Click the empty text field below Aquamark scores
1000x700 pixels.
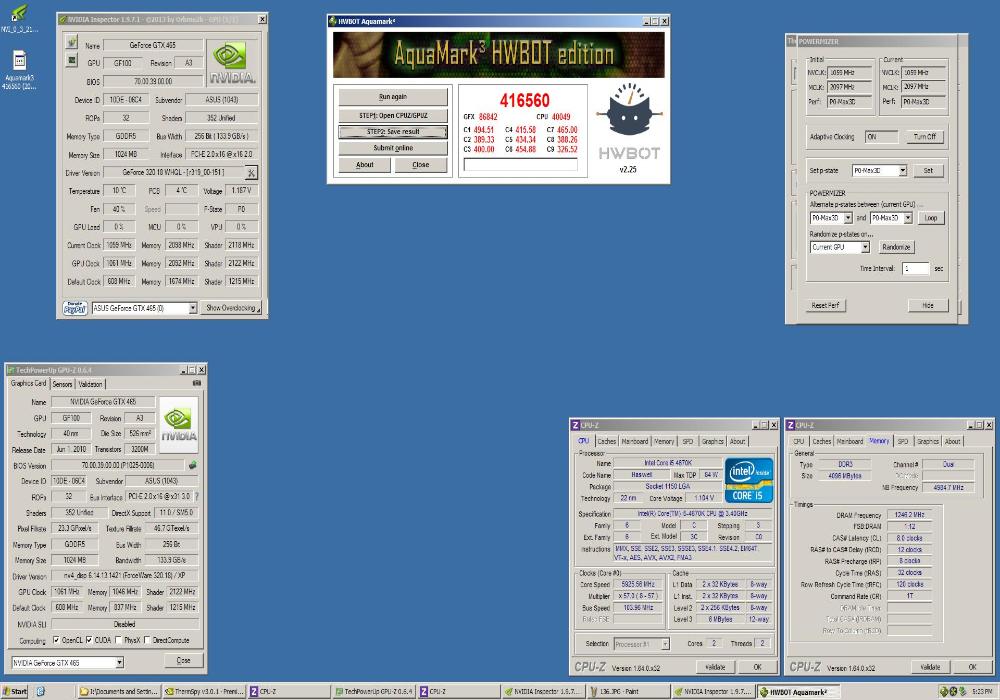click(x=520, y=164)
